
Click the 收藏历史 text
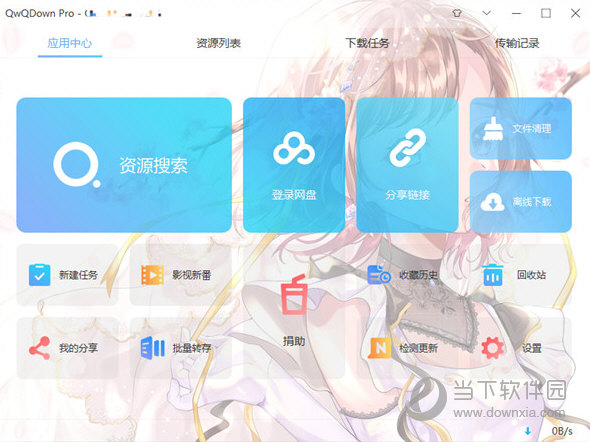418,275
